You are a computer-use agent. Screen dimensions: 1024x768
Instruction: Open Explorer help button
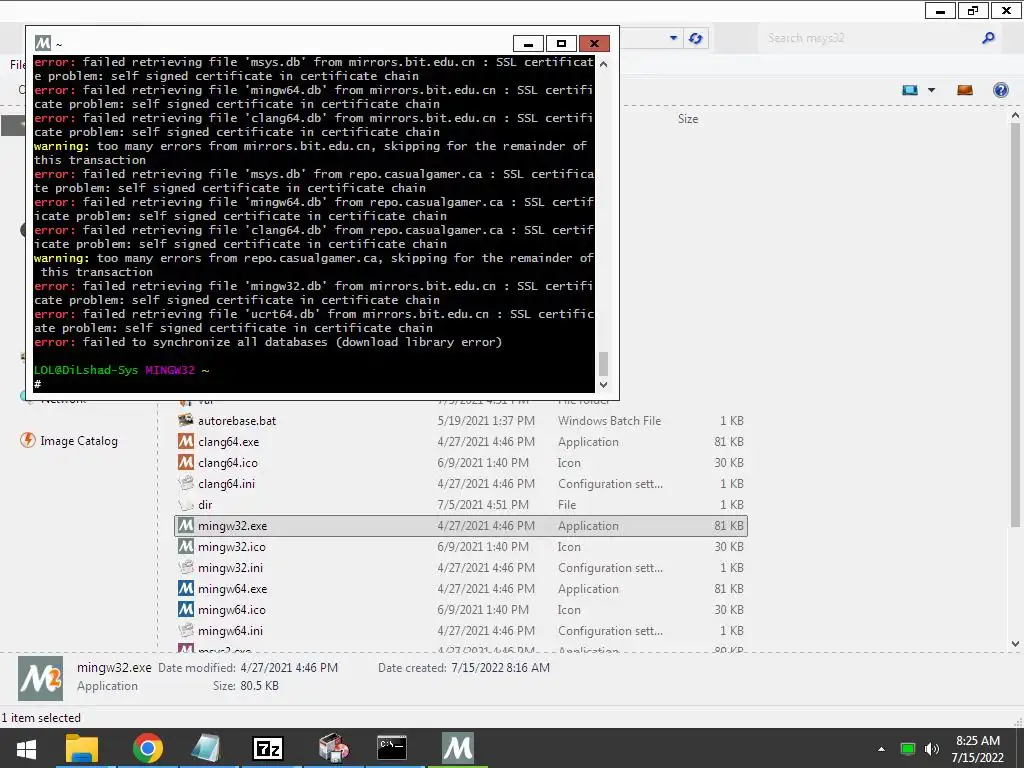click(x=1000, y=90)
